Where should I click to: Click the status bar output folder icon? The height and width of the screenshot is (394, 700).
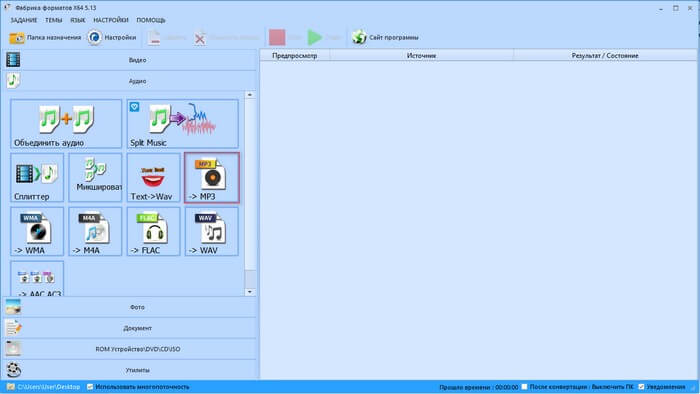pyautogui.click(x=11, y=386)
